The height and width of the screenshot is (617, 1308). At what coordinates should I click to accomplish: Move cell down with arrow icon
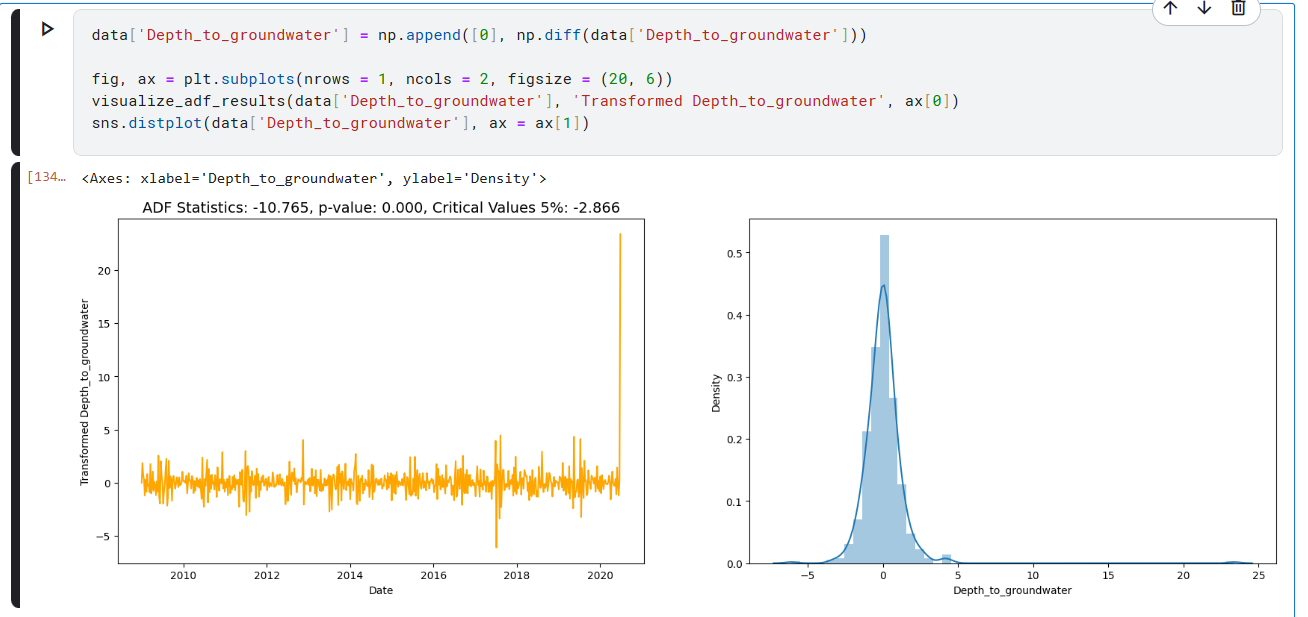[1204, 8]
